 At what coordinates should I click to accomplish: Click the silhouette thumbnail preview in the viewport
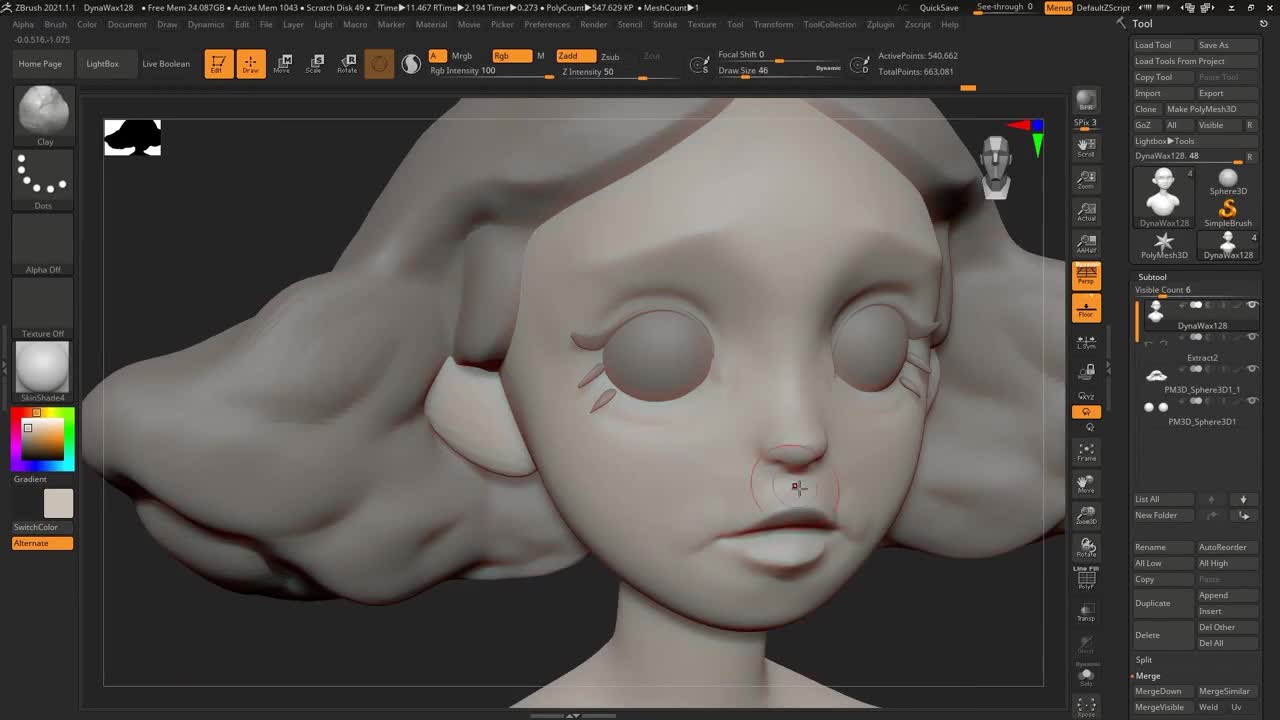pyautogui.click(x=132, y=137)
